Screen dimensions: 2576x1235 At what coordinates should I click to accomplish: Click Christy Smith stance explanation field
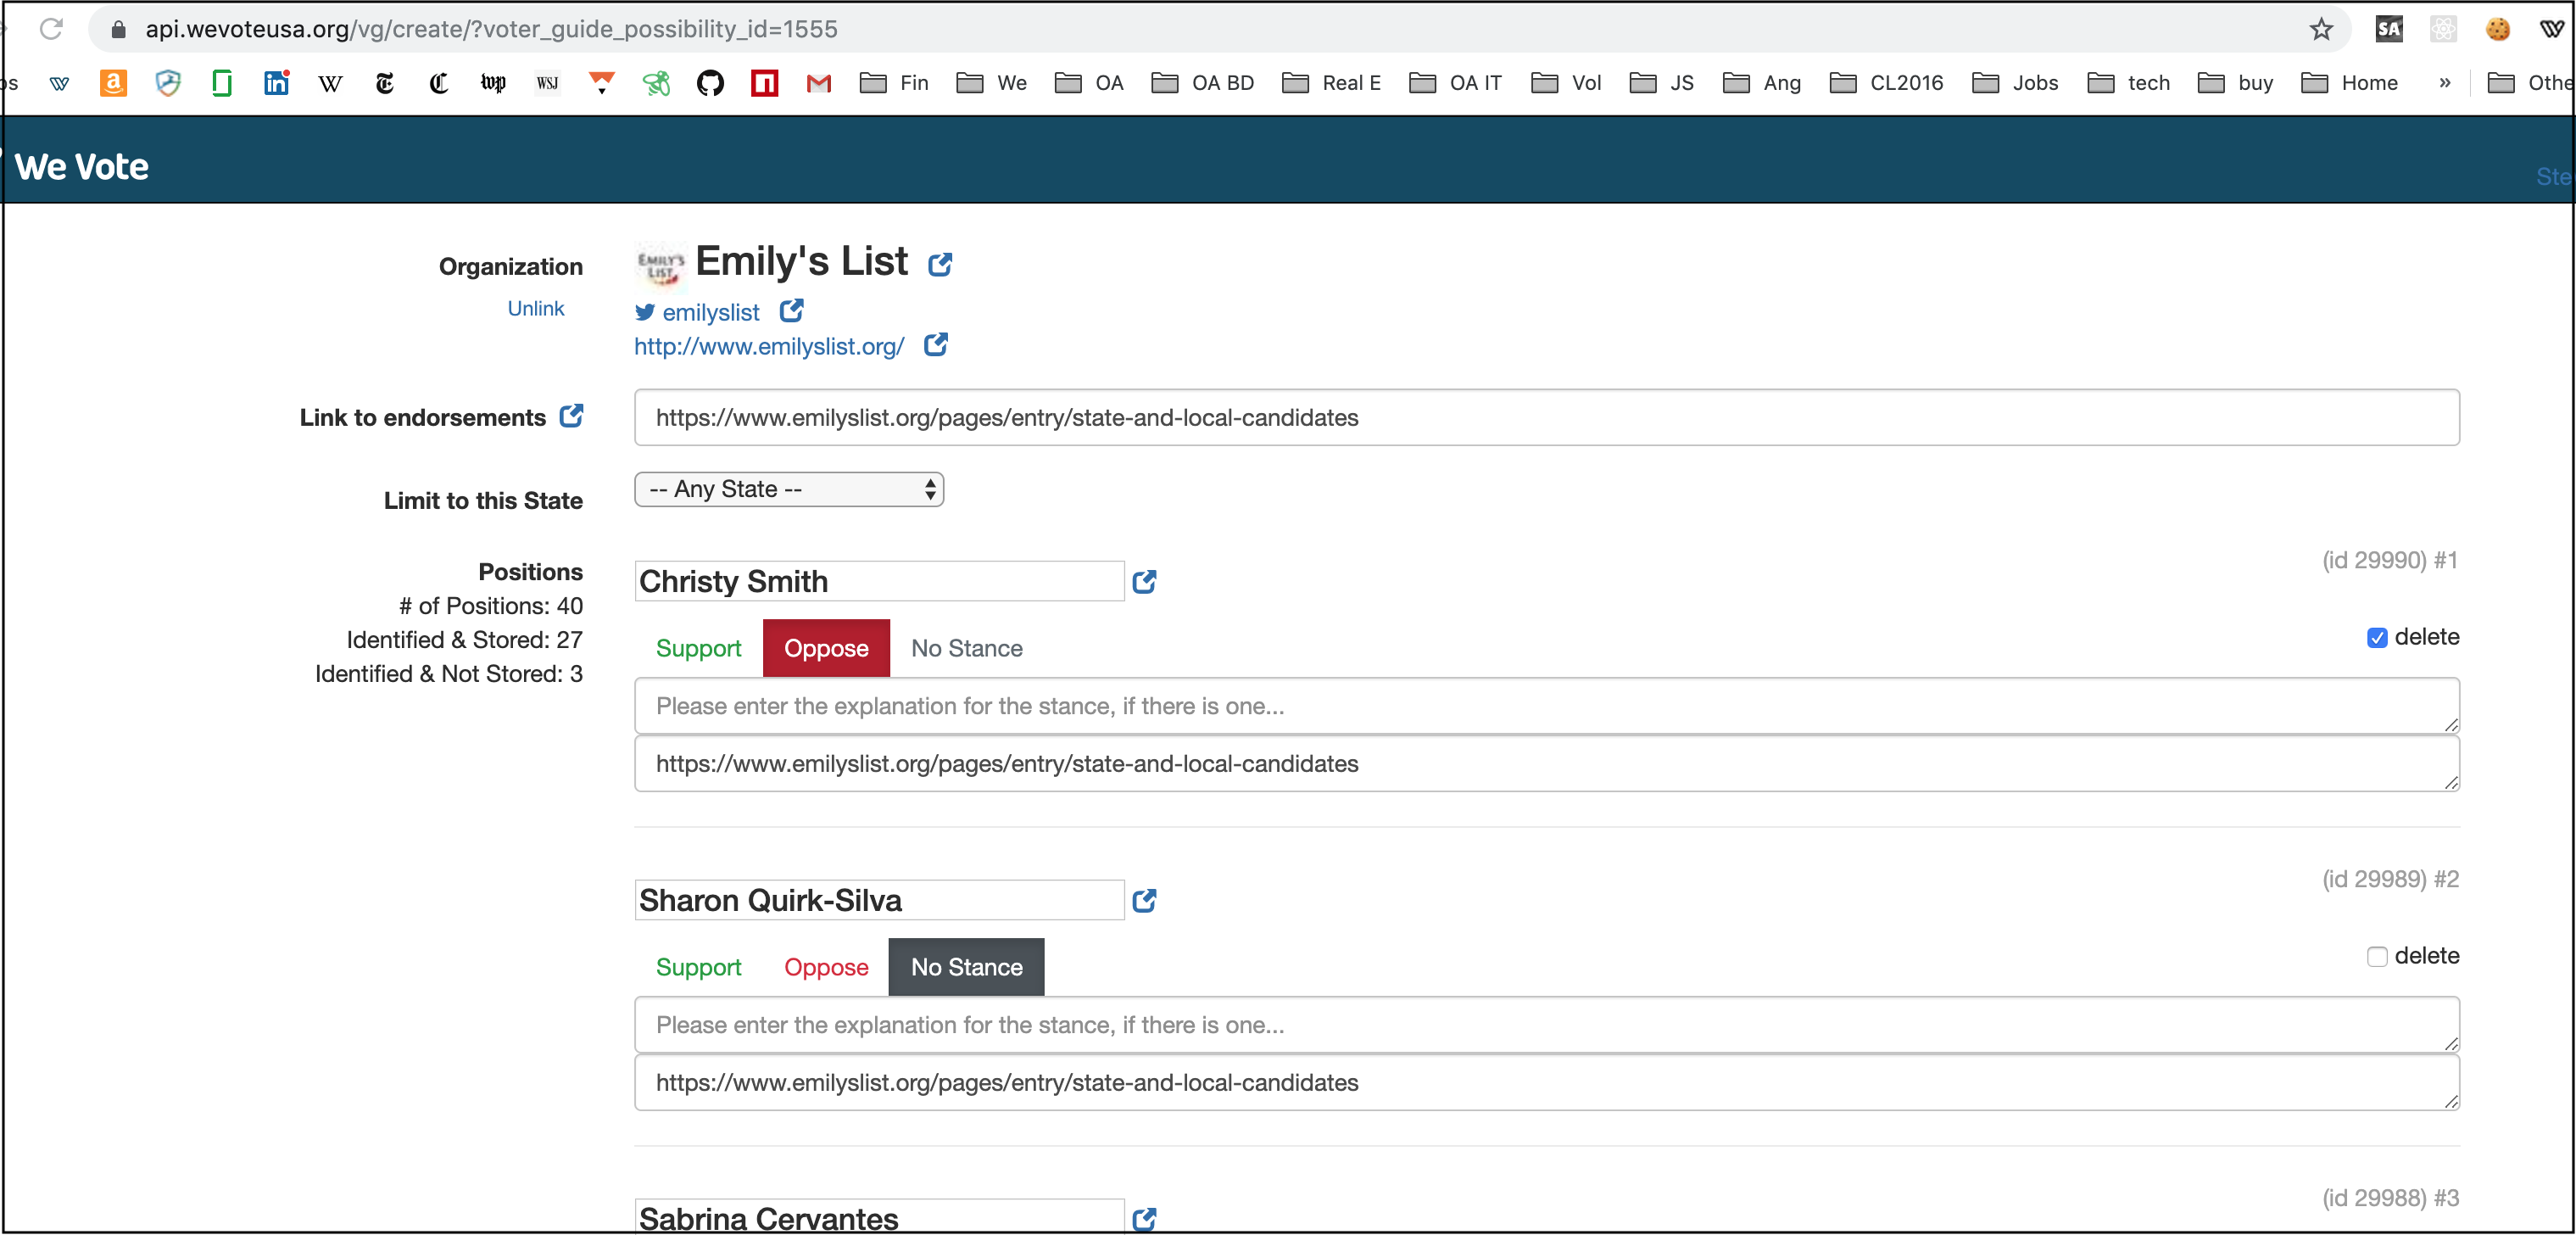pos(1545,706)
